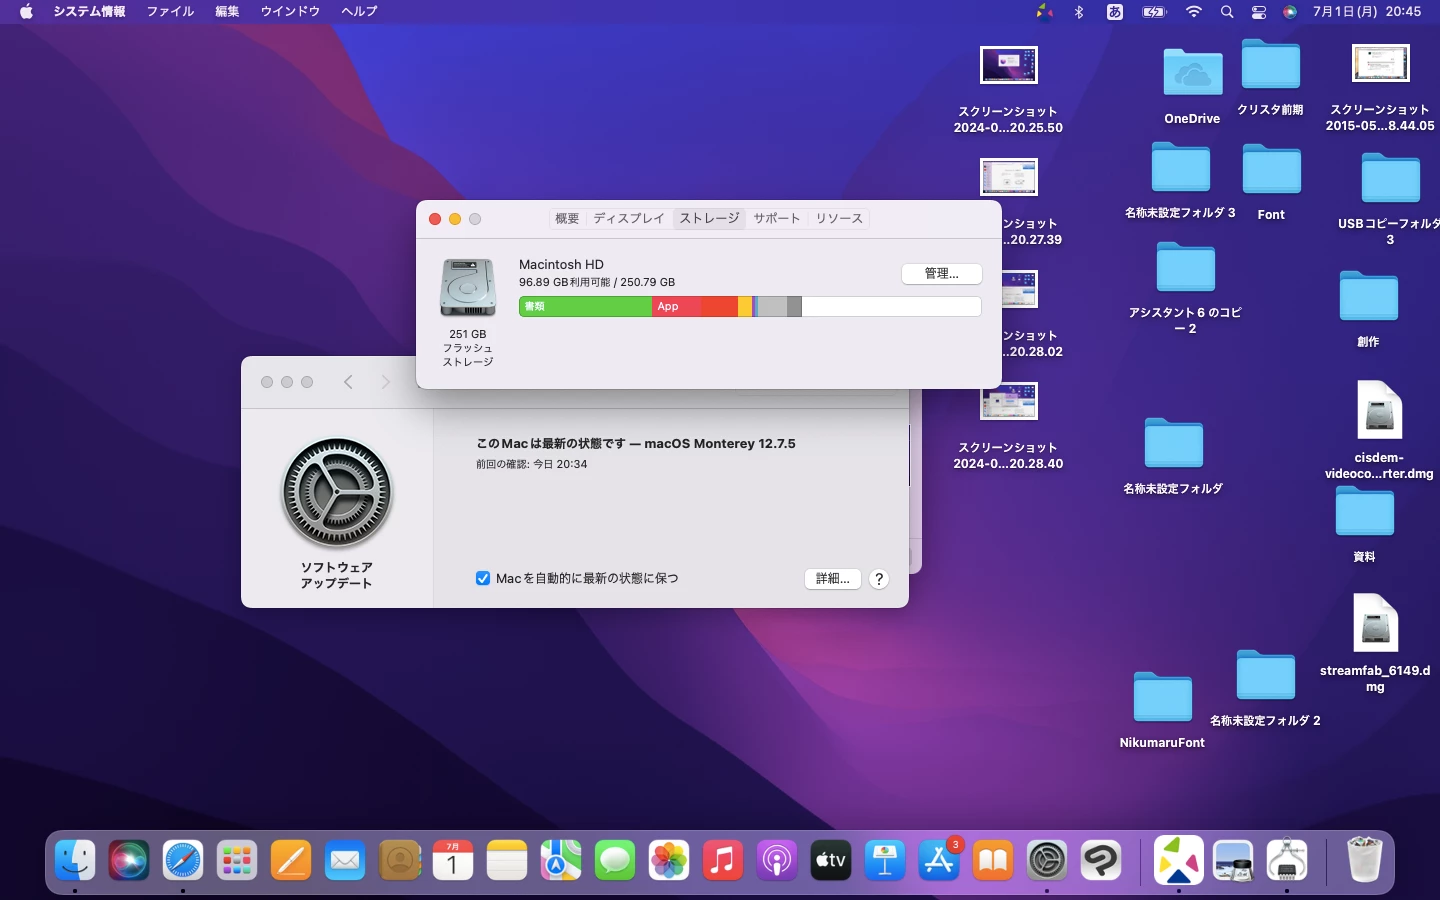Open the システム情報 menu

pos(89,12)
